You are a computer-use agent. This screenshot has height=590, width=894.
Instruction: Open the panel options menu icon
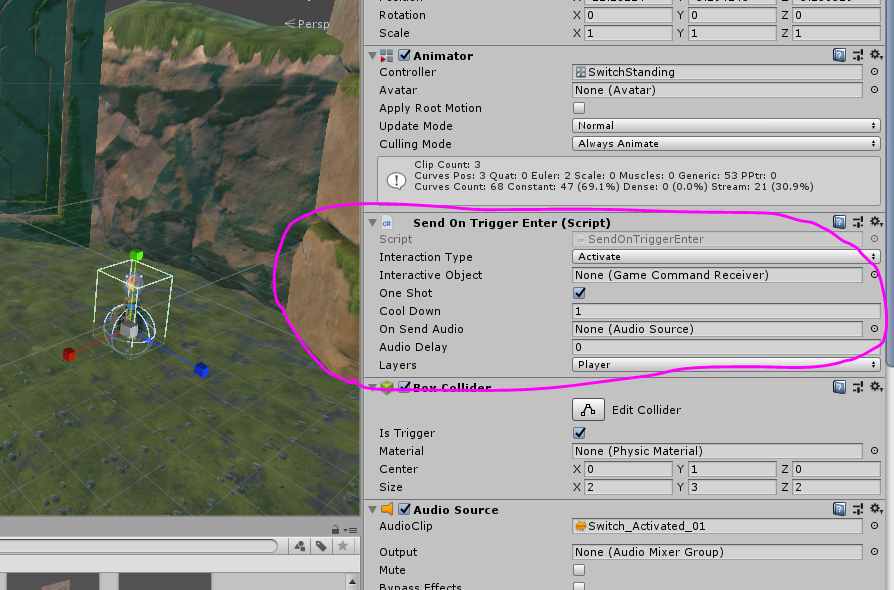[x=350, y=530]
